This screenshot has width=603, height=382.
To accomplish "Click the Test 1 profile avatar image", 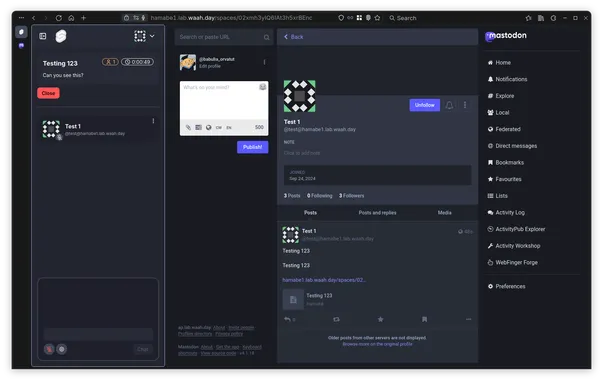I will pyautogui.click(x=300, y=96).
